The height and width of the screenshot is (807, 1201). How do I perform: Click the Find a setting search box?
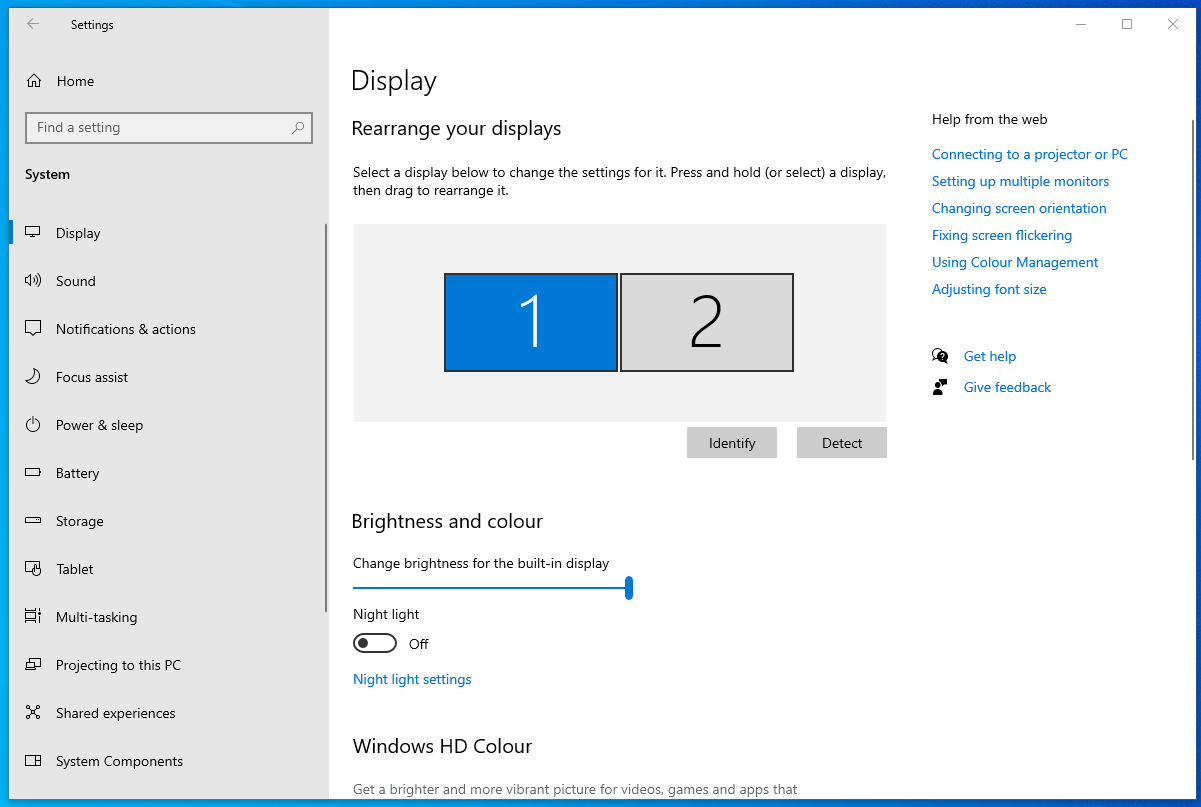169,128
